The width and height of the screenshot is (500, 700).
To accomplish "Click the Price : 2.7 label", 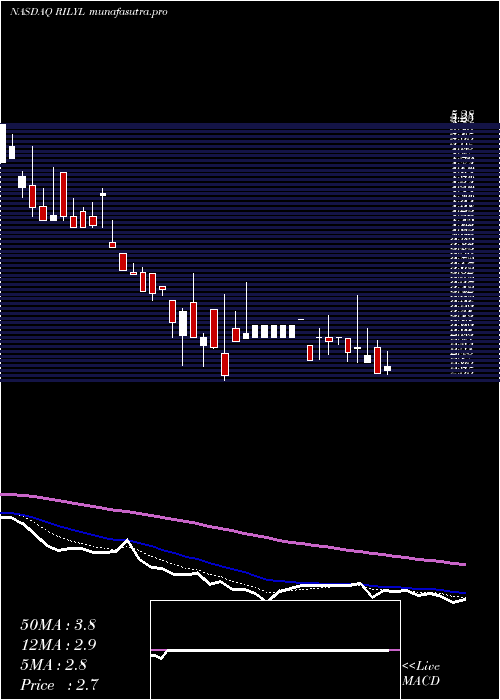I will 59,684.
